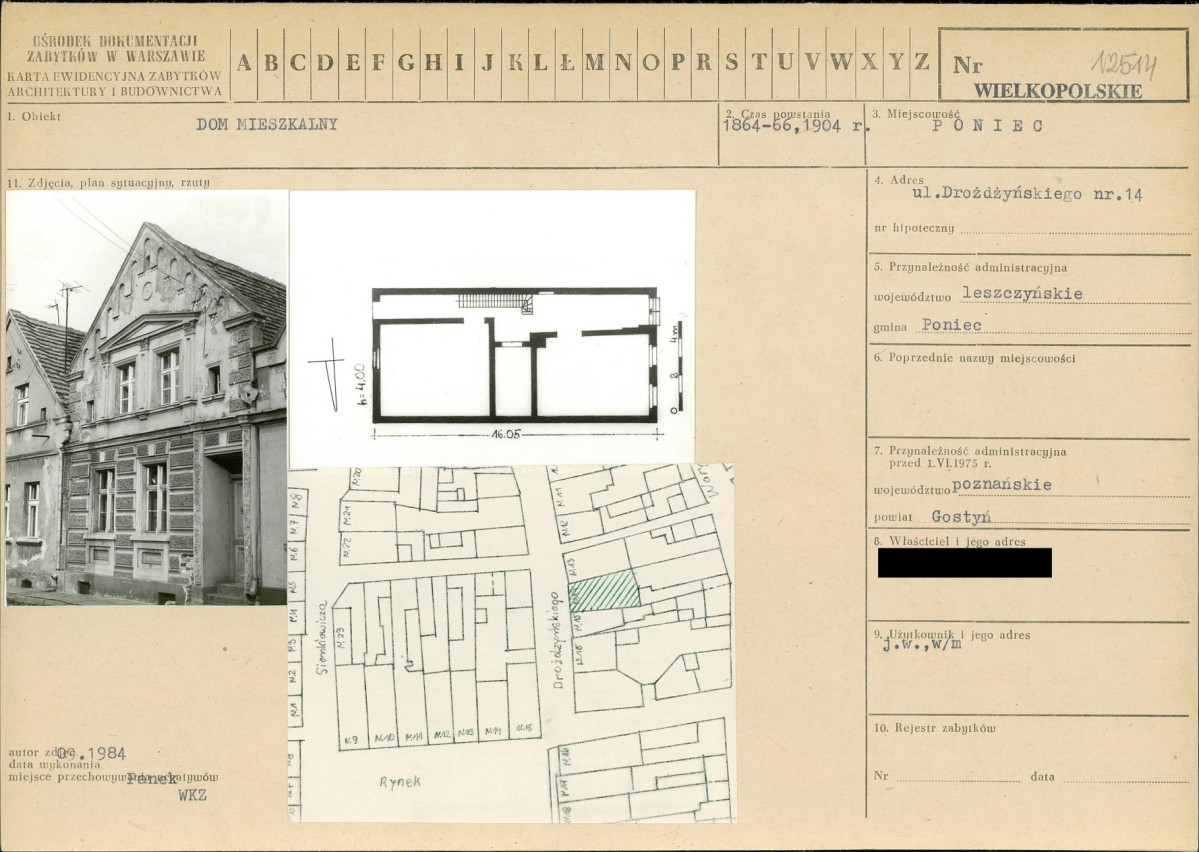Select the letter P index box
This screenshot has height=852, width=1199.
click(677, 64)
